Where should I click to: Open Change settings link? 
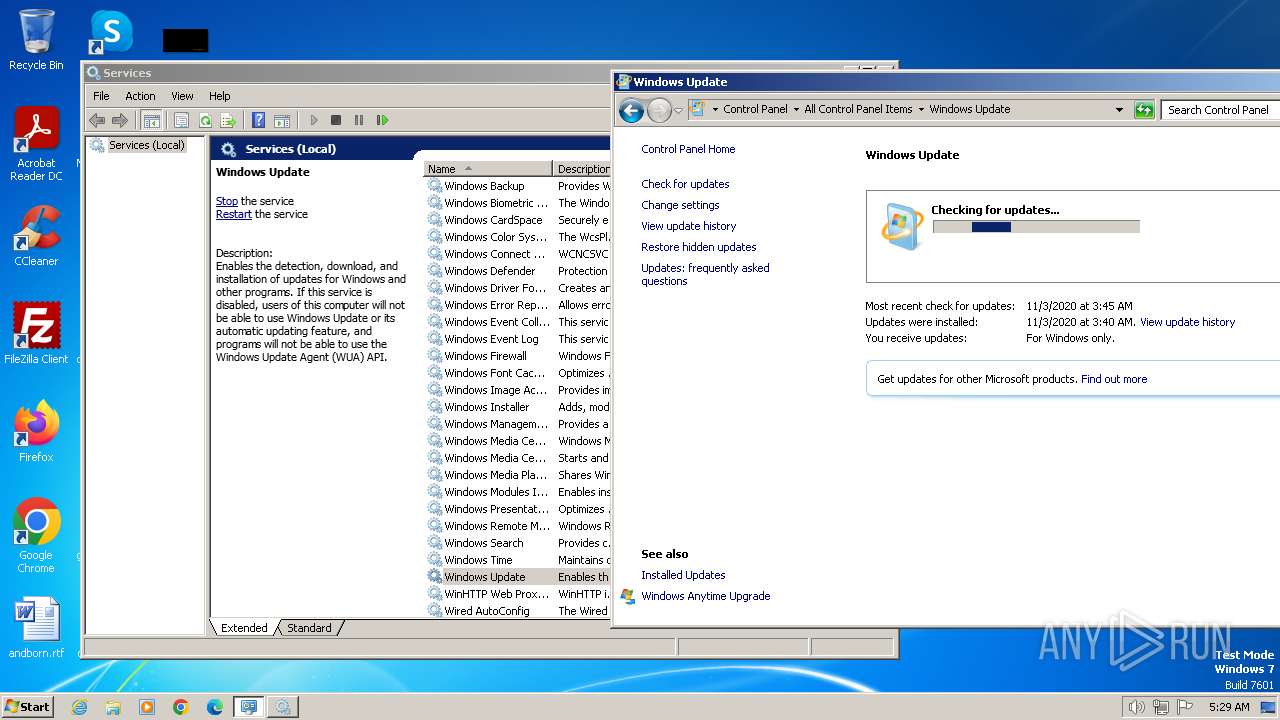click(x=680, y=205)
